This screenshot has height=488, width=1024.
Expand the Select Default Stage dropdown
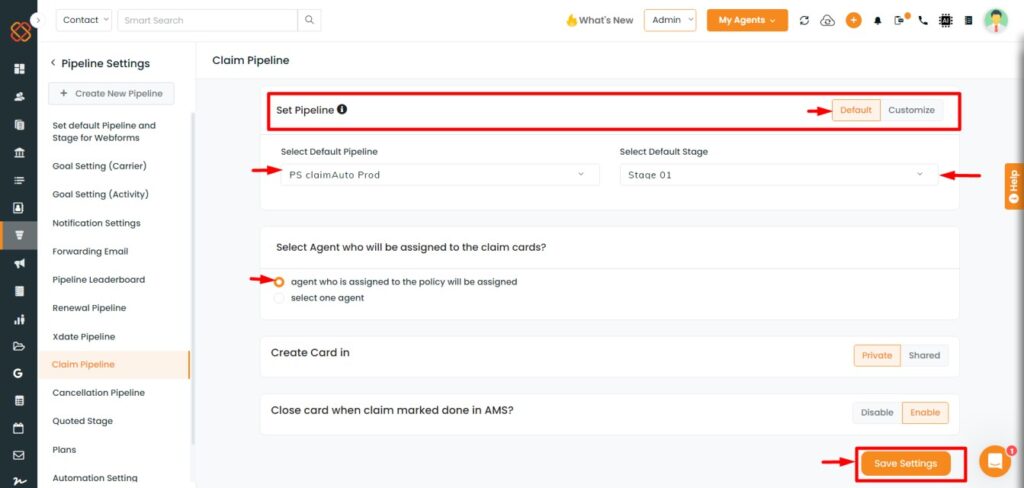pyautogui.click(x=778, y=175)
